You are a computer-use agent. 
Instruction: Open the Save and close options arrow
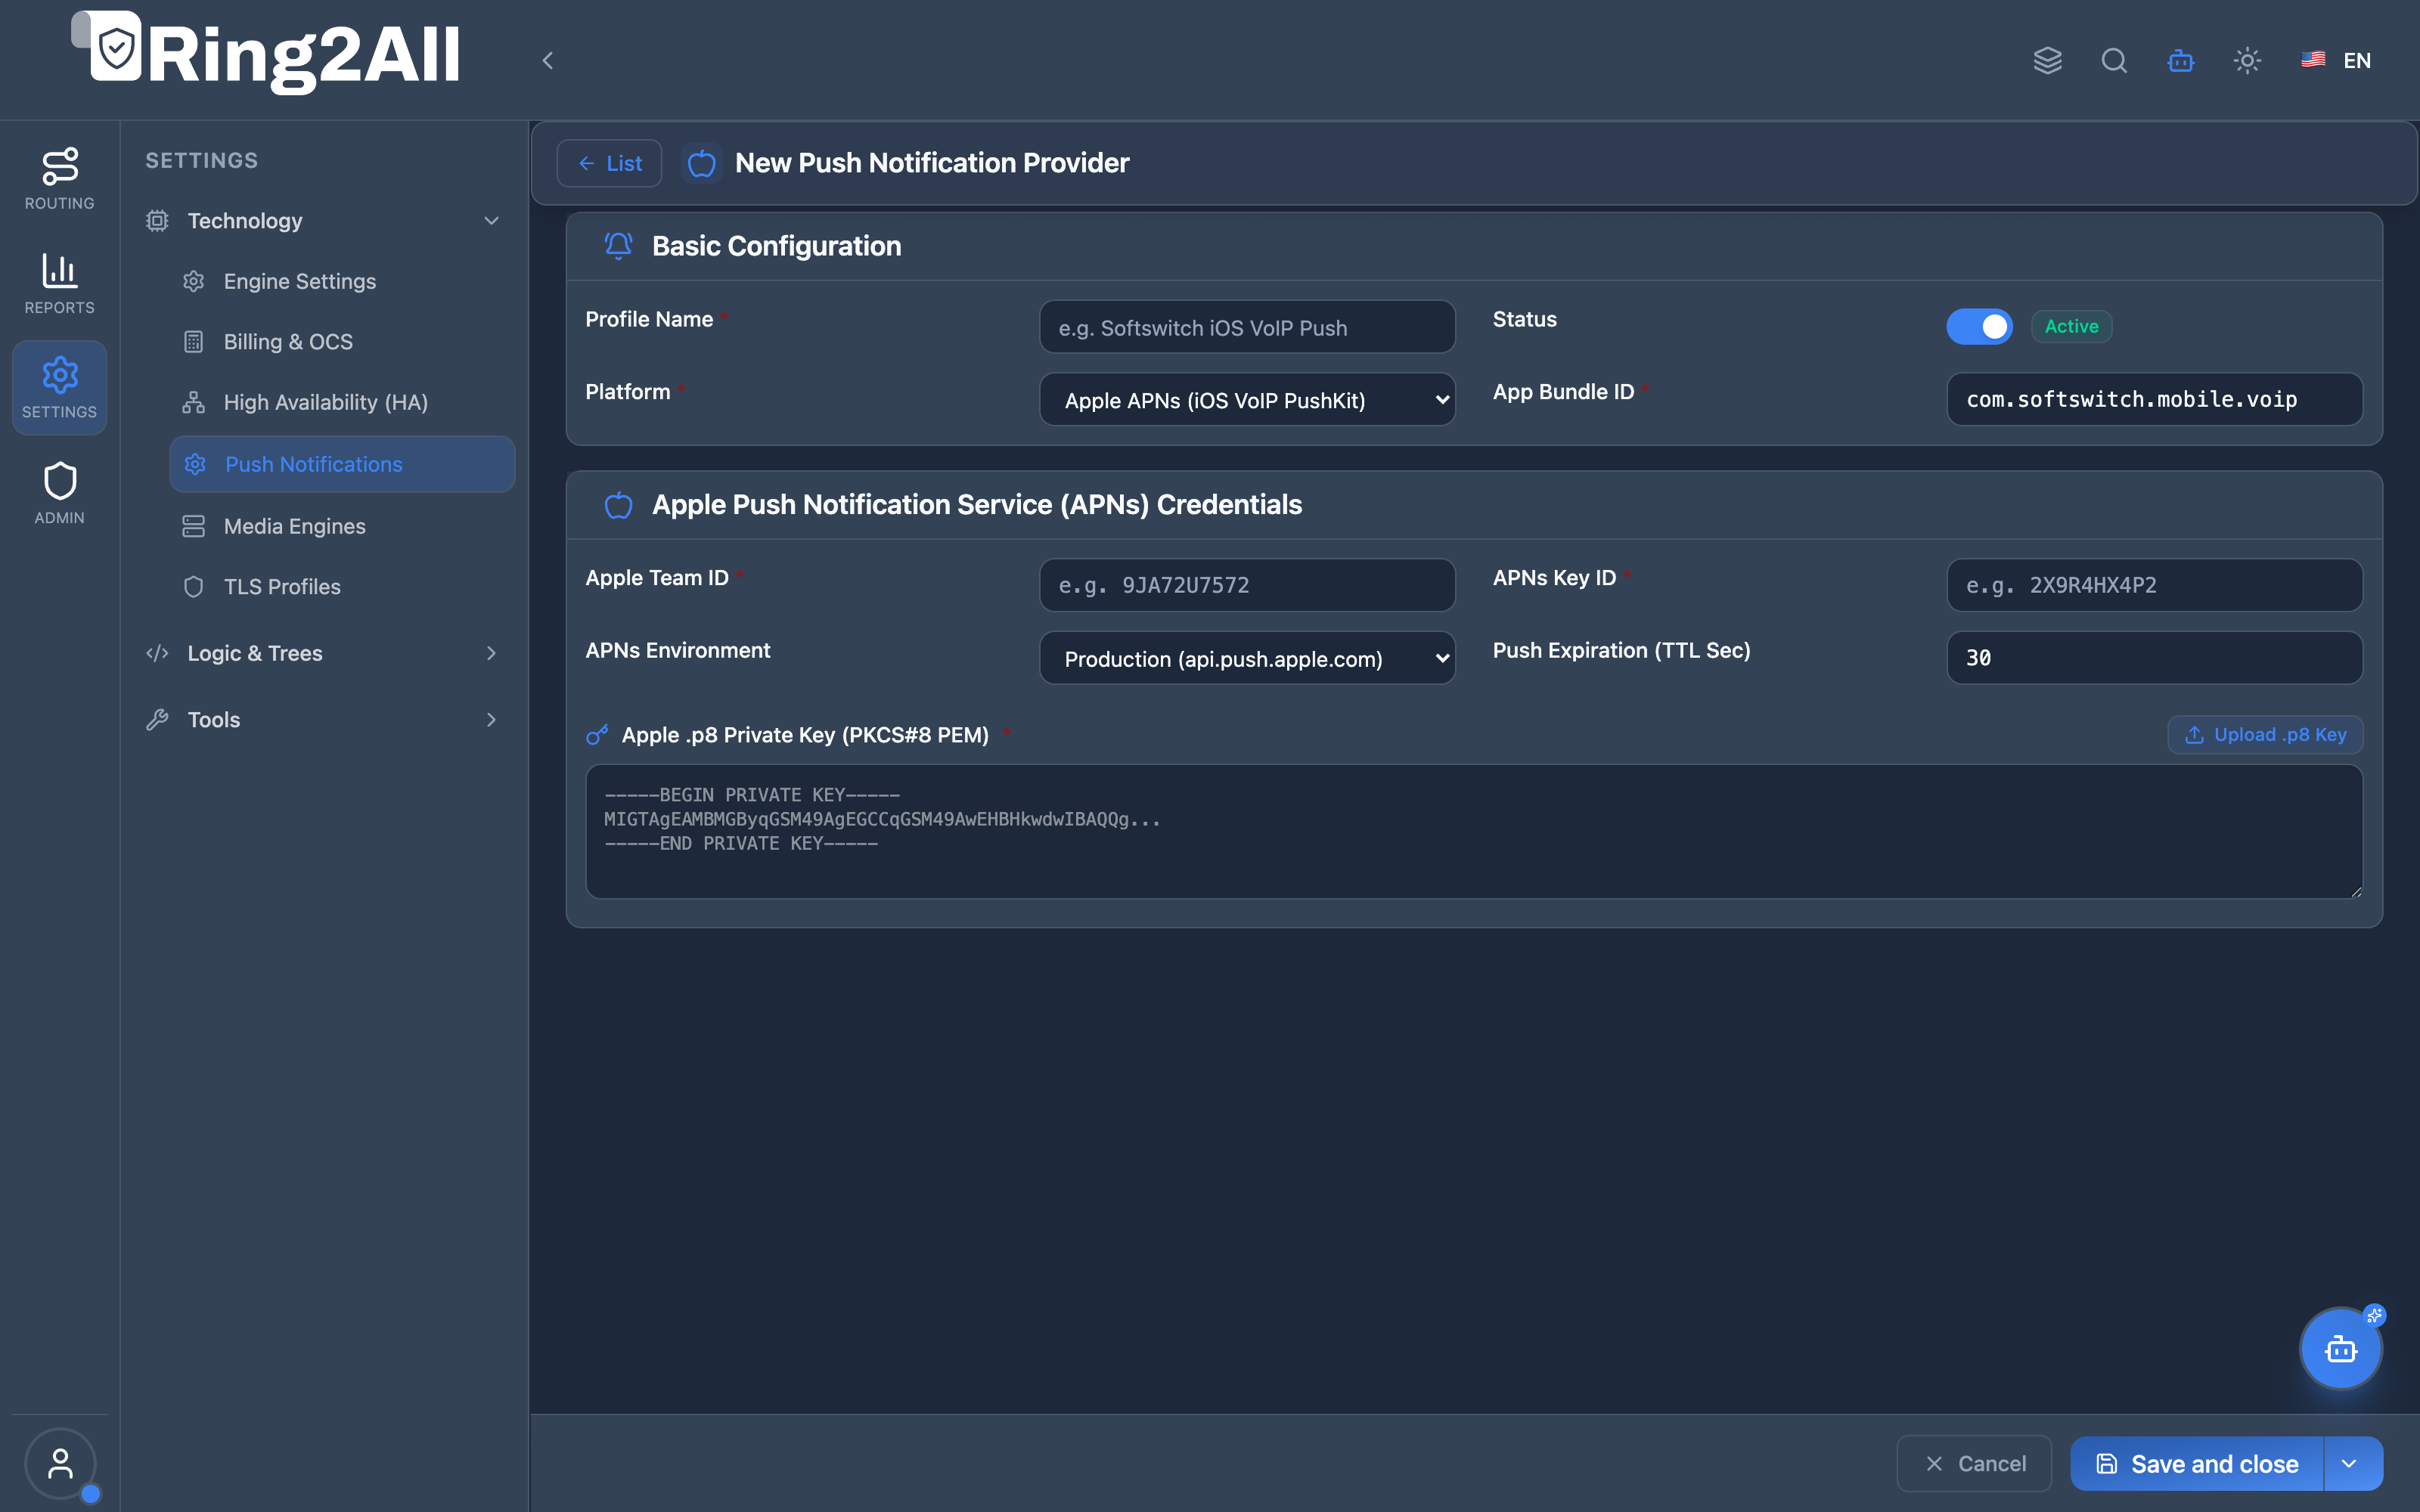click(x=2351, y=1464)
